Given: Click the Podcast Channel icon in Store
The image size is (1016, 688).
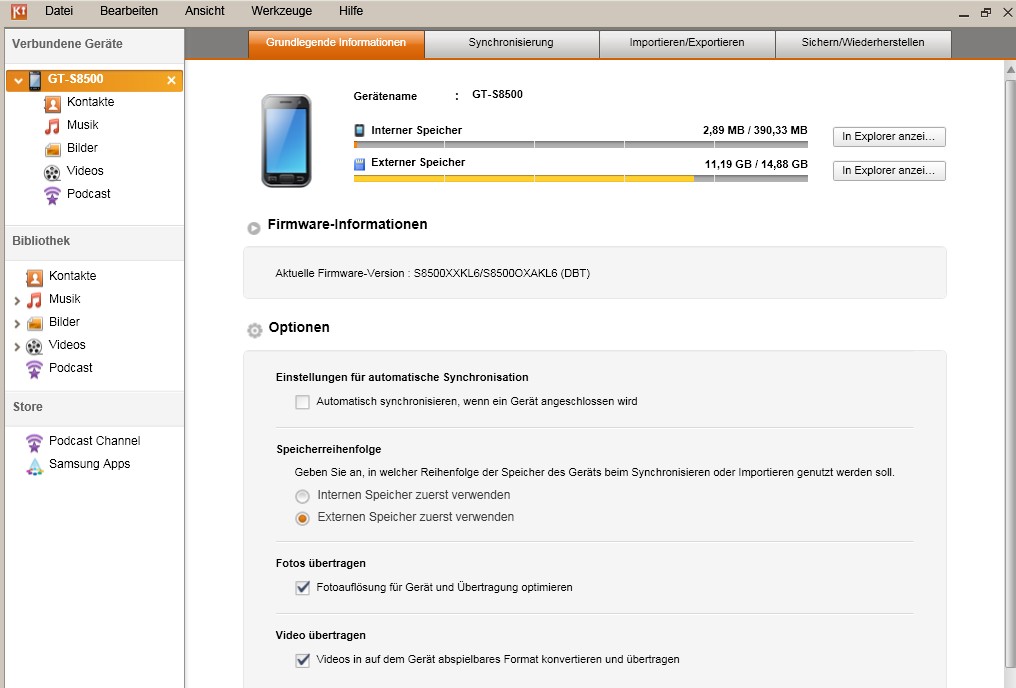Looking at the screenshot, I should pyautogui.click(x=34, y=442).
